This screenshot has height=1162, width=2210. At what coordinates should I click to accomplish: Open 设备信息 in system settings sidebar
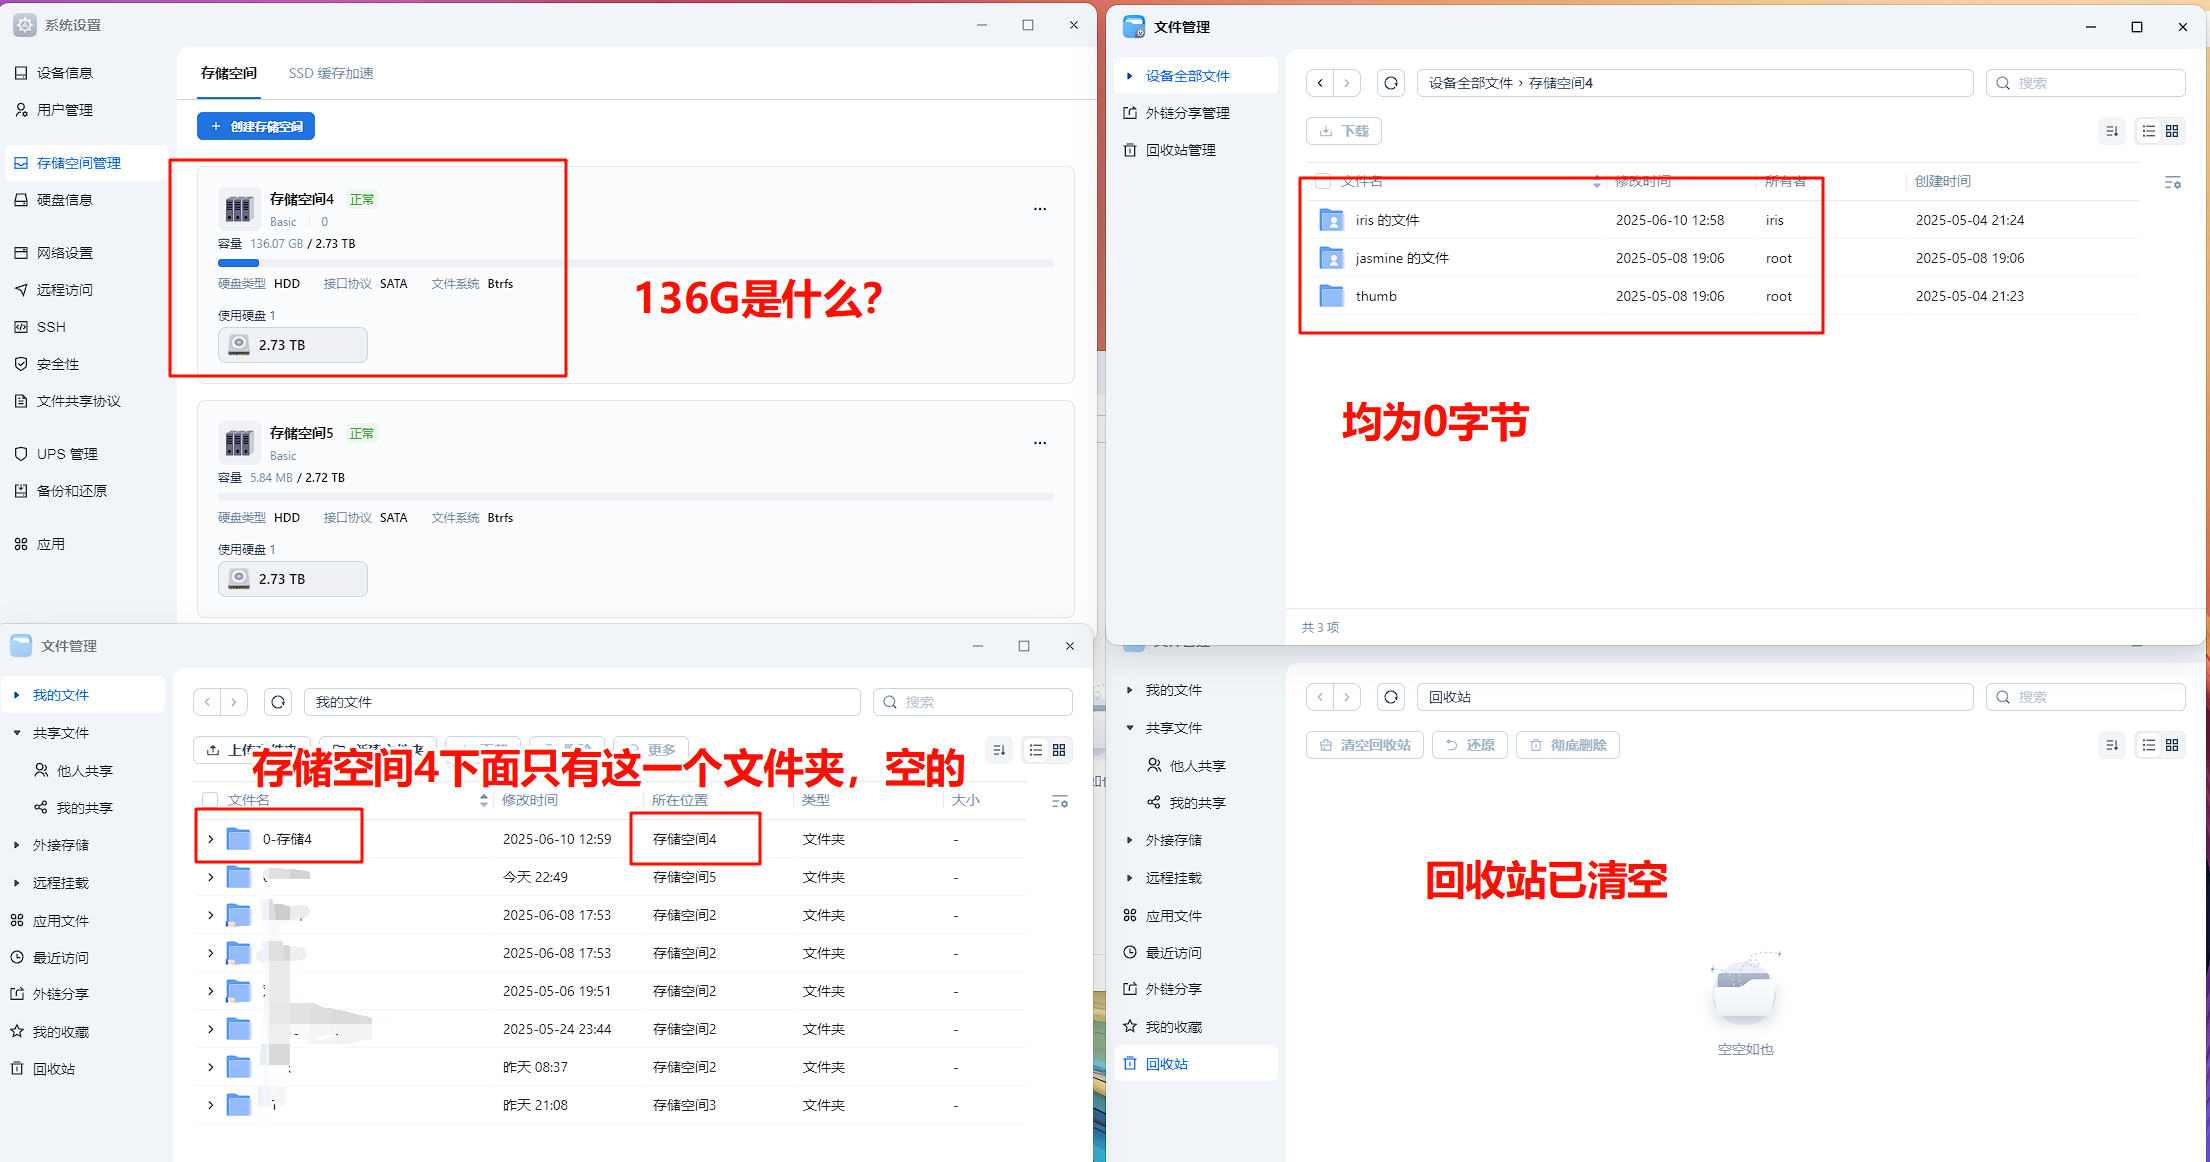click(65, 73)
